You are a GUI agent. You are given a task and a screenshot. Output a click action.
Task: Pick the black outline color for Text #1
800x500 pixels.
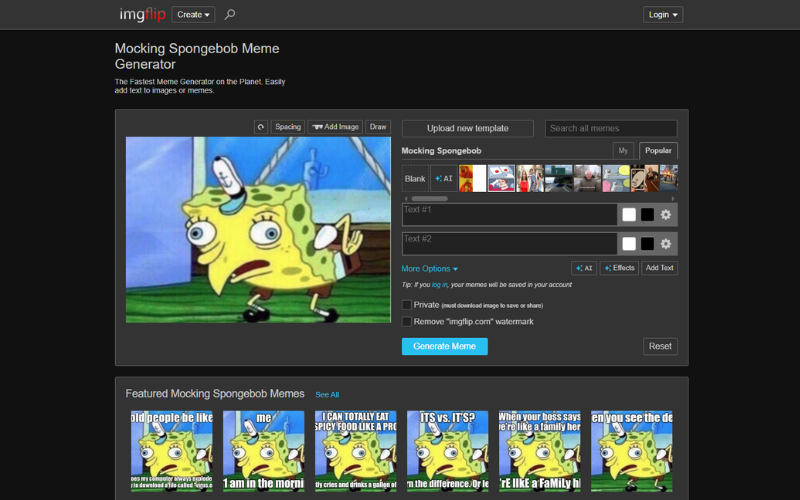pos(647,215)
